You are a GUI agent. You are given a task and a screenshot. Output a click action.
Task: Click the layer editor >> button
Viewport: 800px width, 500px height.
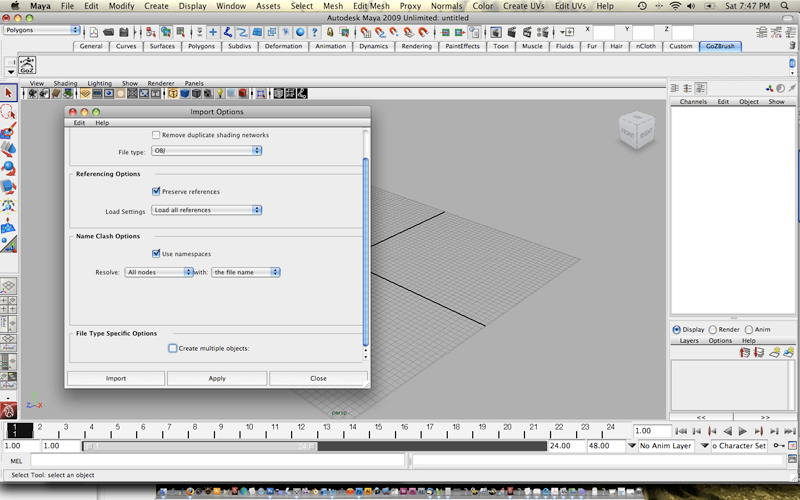[x=765, y=417]
